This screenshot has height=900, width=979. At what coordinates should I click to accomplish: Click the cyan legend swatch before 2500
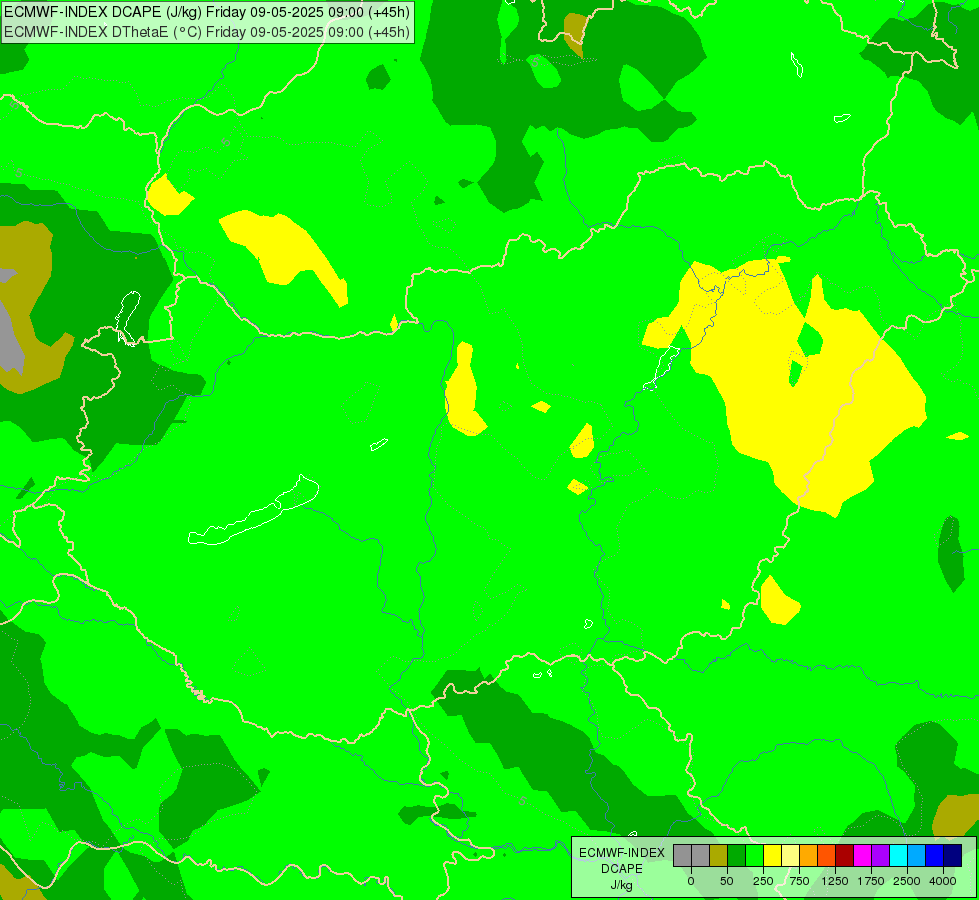898,855
